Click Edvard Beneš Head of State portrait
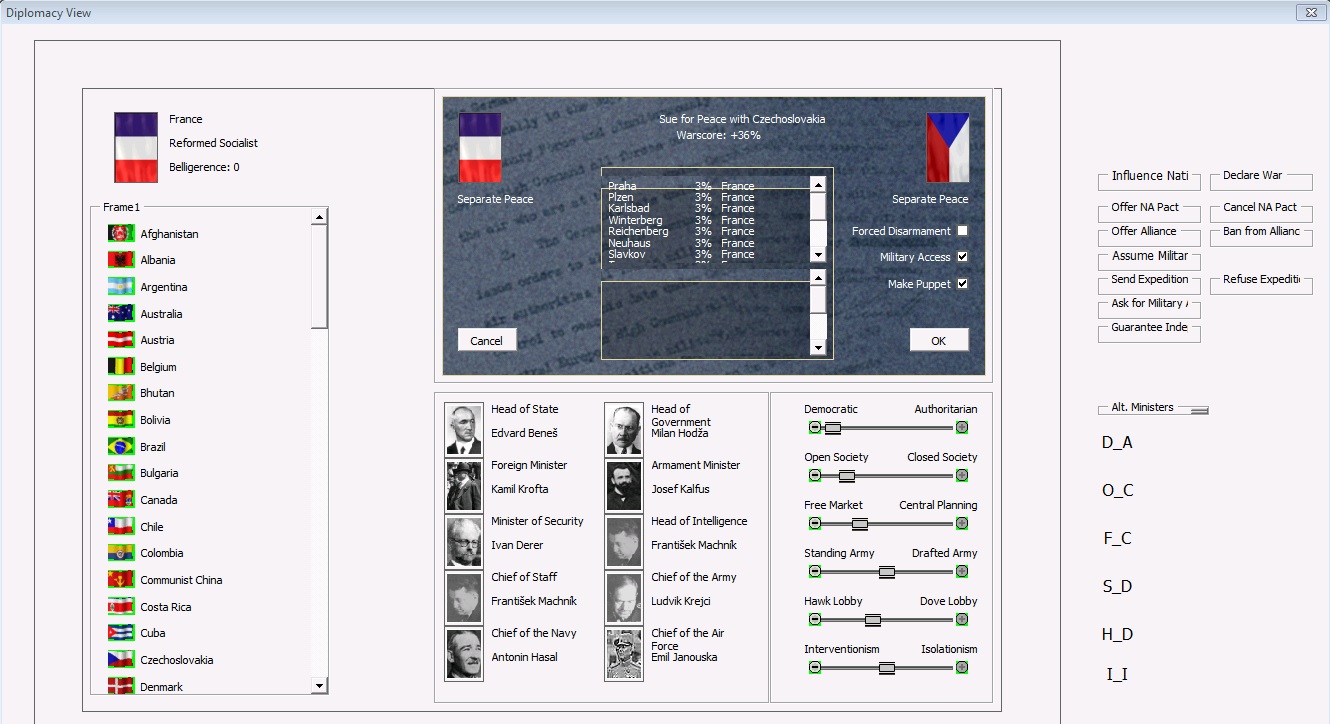 [x=464, y=430]
